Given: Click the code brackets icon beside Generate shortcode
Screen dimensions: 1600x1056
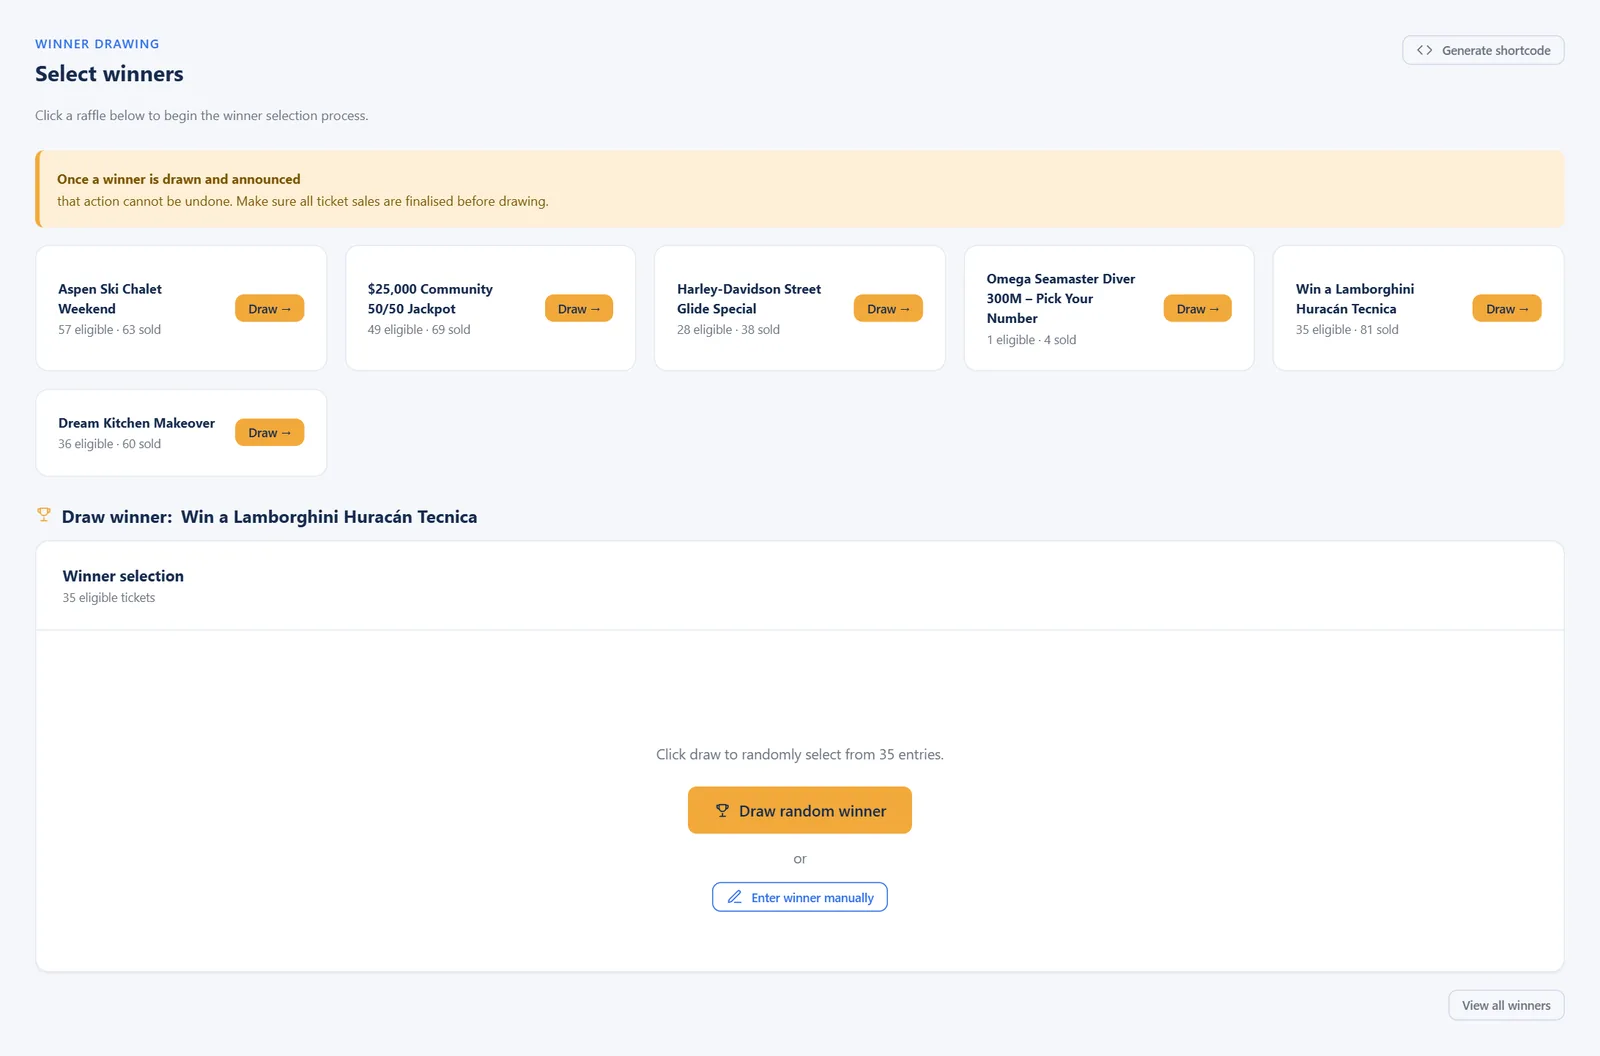Looking at the screenshot, I should coord(1424,50).
